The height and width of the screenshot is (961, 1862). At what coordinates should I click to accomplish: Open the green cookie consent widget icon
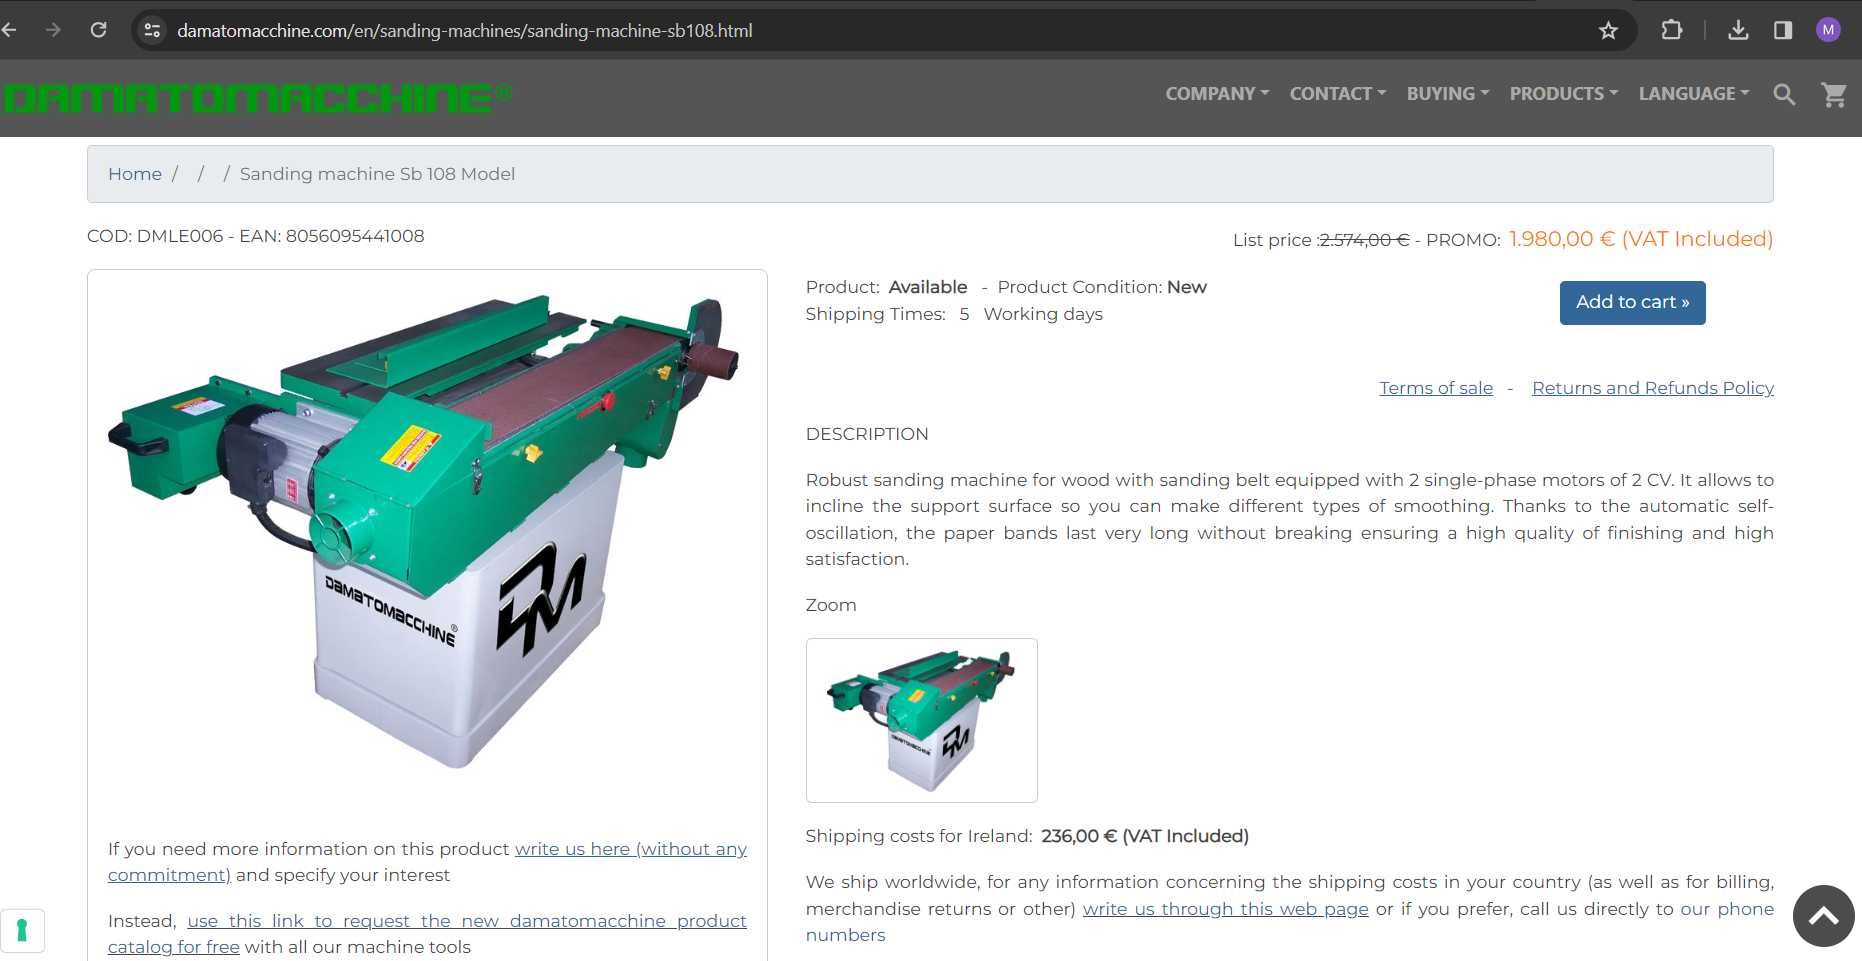coord(22,931)
